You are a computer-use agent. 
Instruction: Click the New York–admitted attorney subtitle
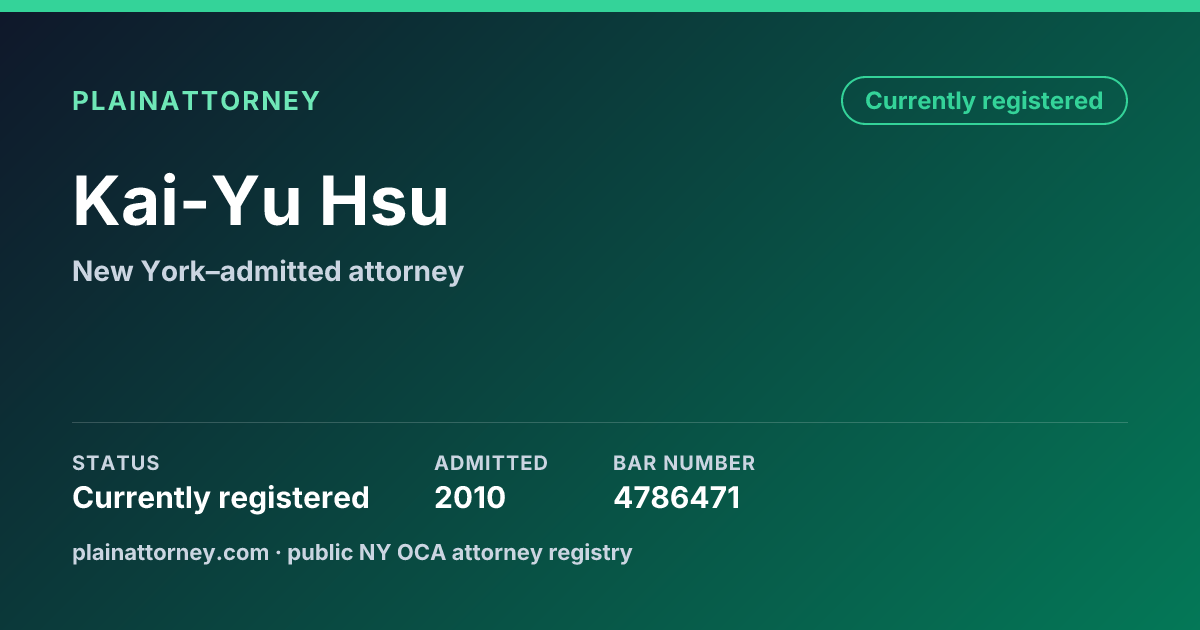pos(268,271)
